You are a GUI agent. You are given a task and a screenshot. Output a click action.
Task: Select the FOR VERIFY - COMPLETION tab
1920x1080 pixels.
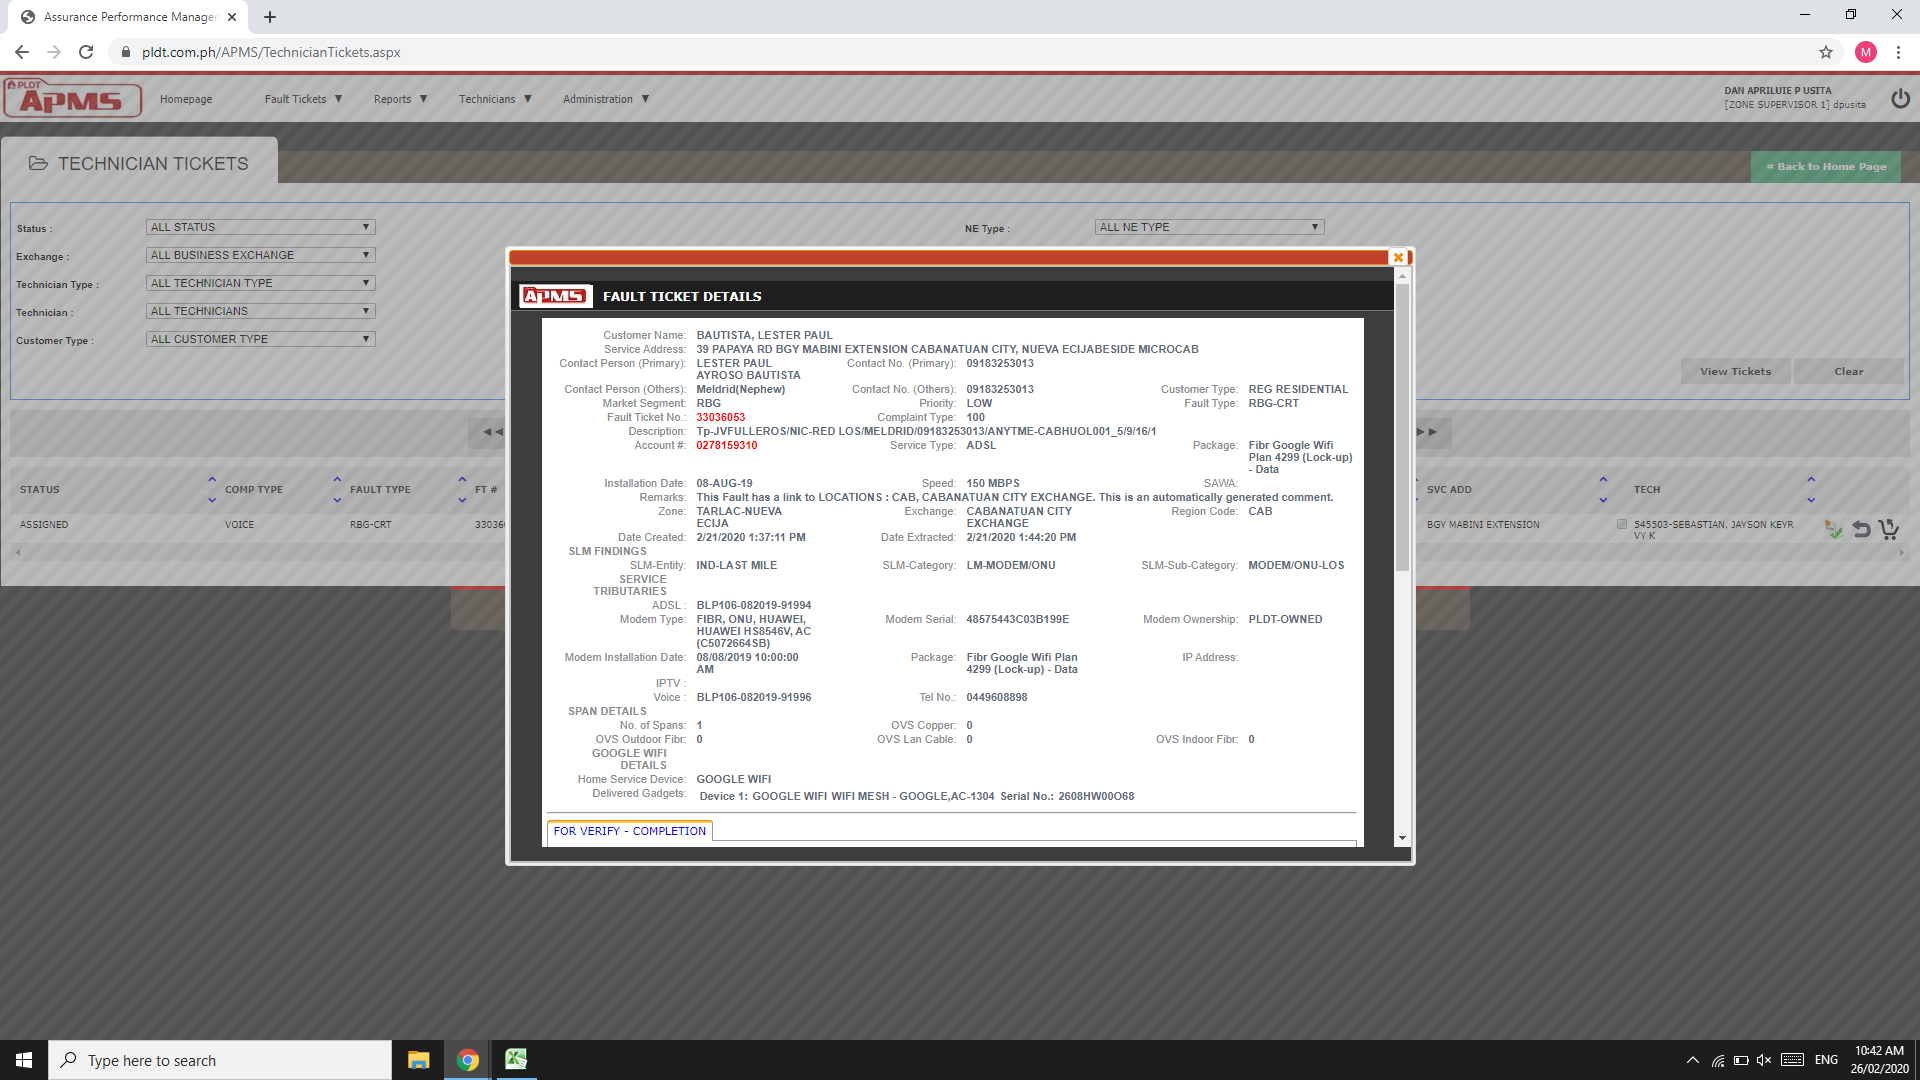(x=630, y=831)
